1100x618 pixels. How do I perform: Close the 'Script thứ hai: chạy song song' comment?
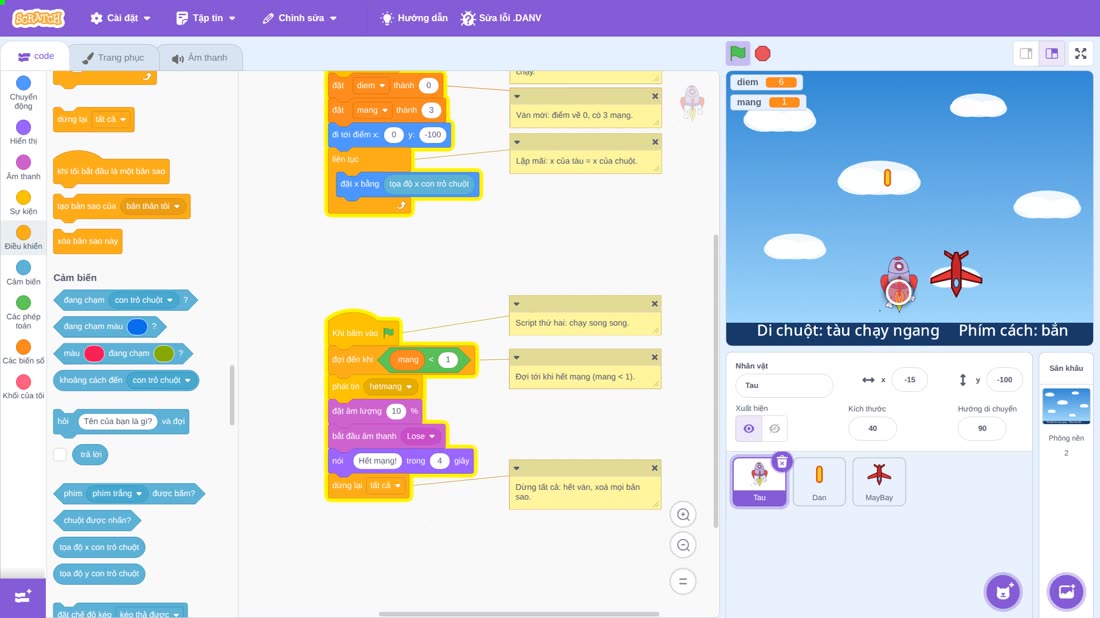click(655, 304)
